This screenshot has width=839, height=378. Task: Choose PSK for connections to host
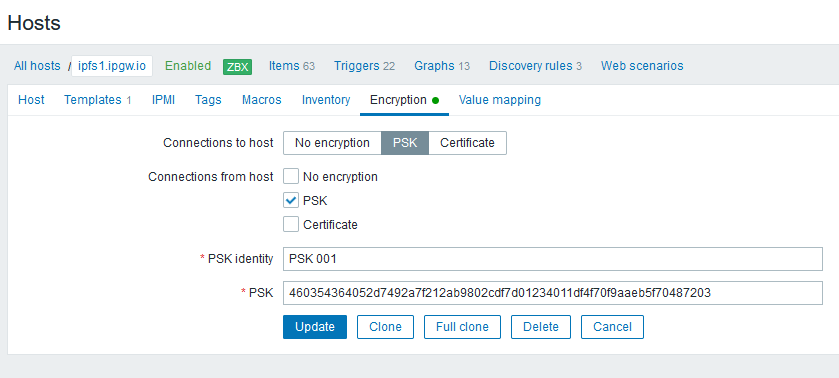click(405, 143)
